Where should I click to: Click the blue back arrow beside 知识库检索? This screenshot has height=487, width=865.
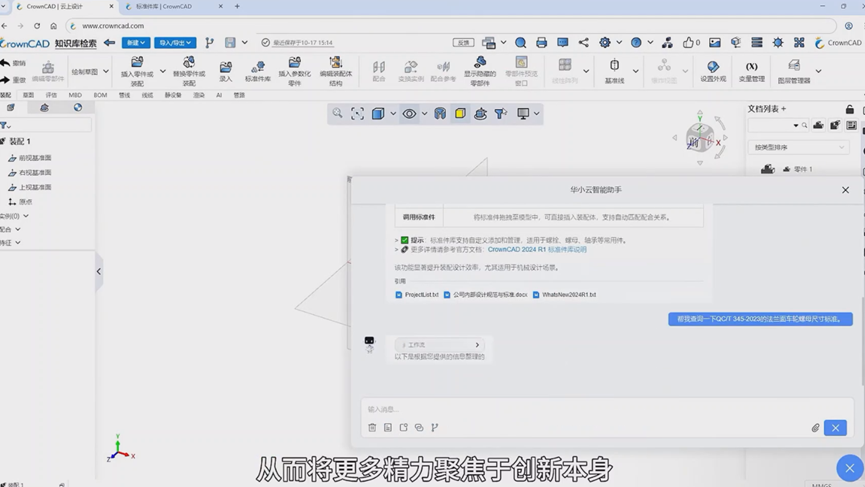(x=109, y=42)
